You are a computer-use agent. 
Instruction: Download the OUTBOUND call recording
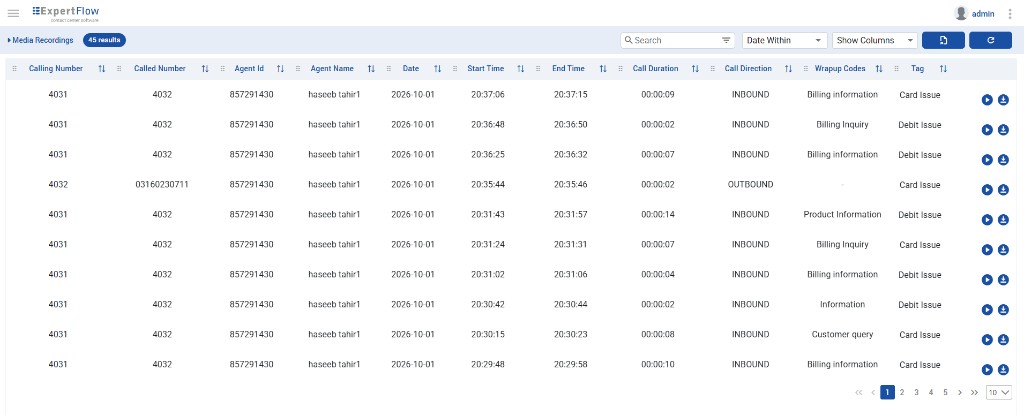click(x=1003, y=190)
